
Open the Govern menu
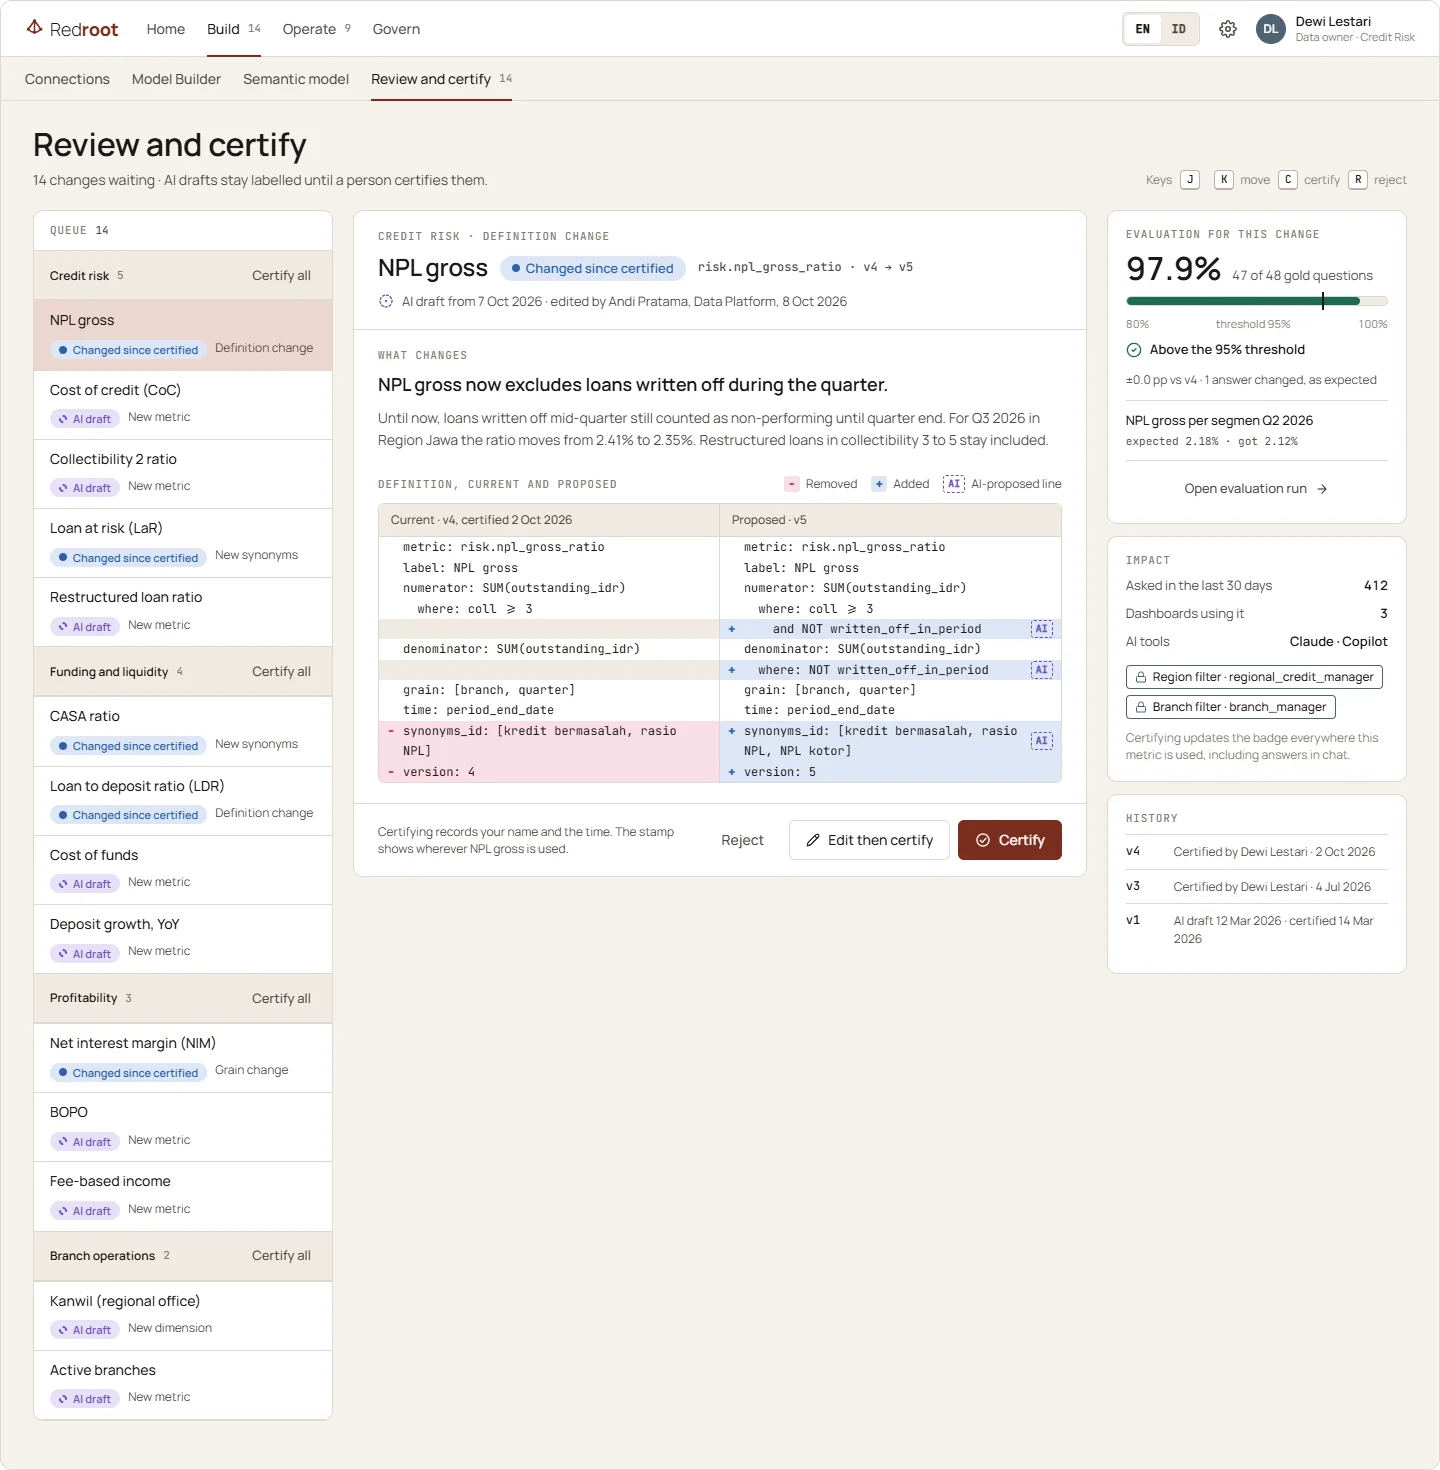396,29
